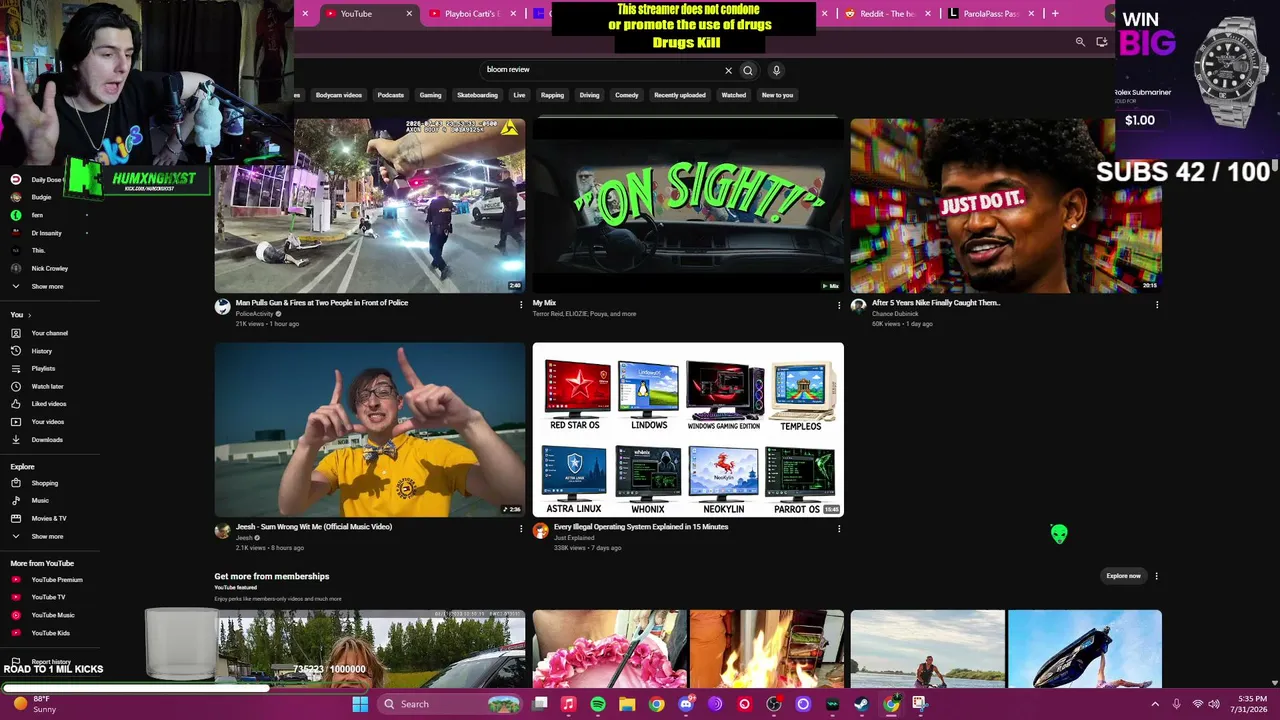Open Budgie subscription channel

pyautogui.click(x=41, y=197)
